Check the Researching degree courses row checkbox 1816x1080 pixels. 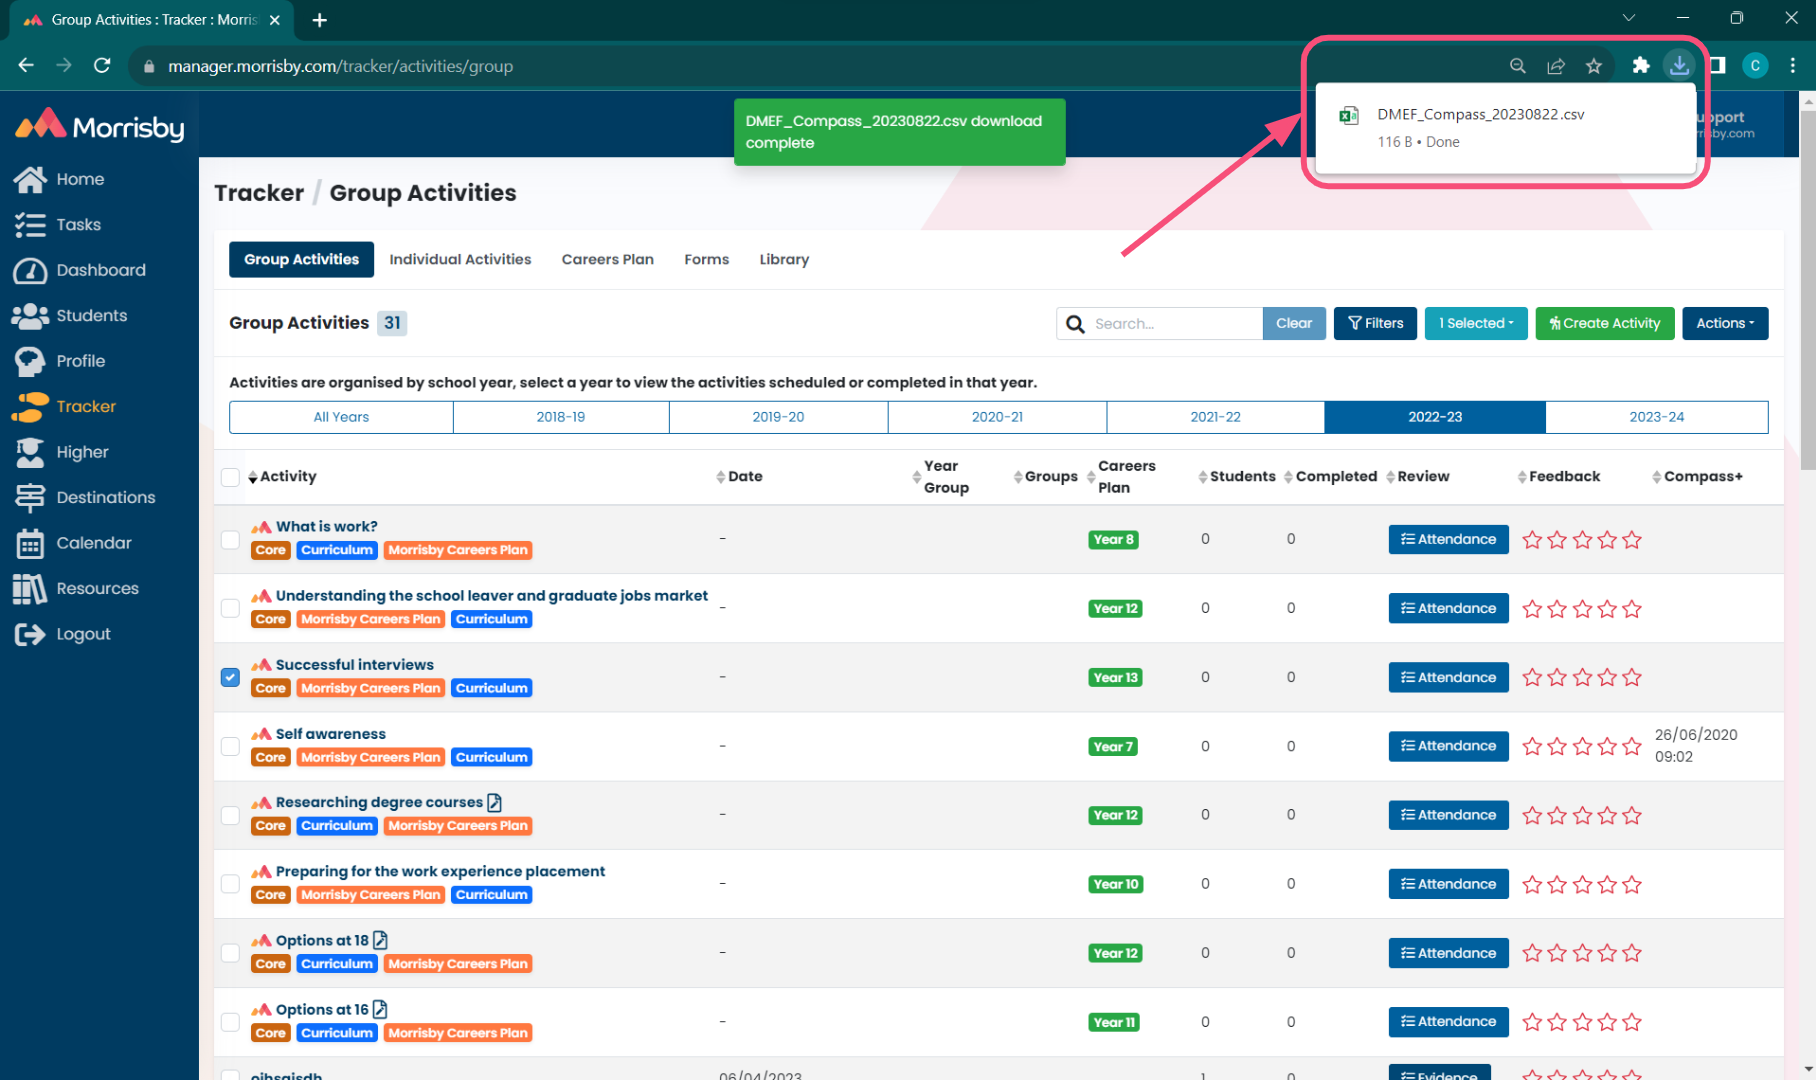[x=230, y=815]
